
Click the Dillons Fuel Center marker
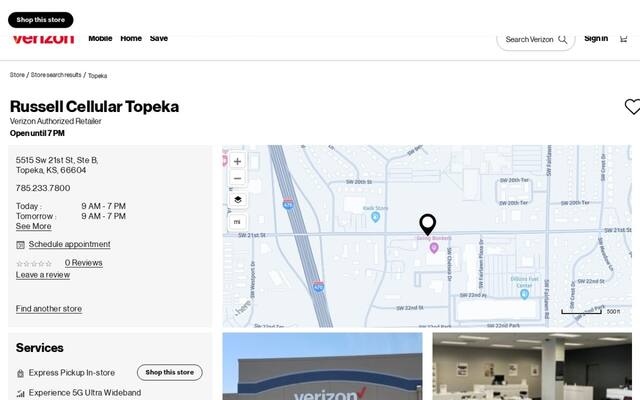coord(524,293)
